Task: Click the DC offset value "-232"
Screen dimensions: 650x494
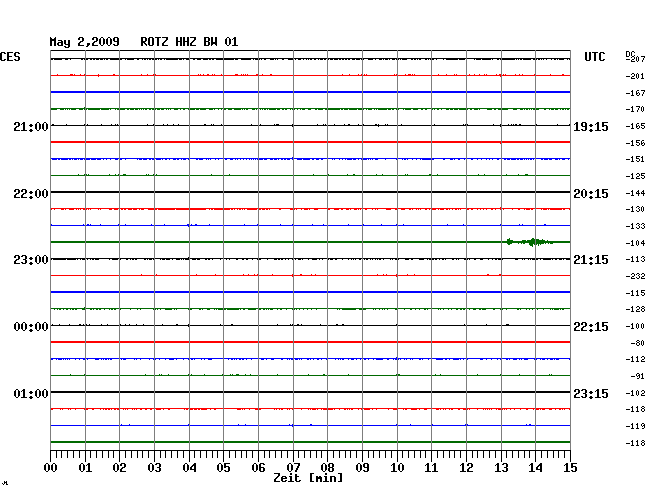Action: [x=635, y=276]
